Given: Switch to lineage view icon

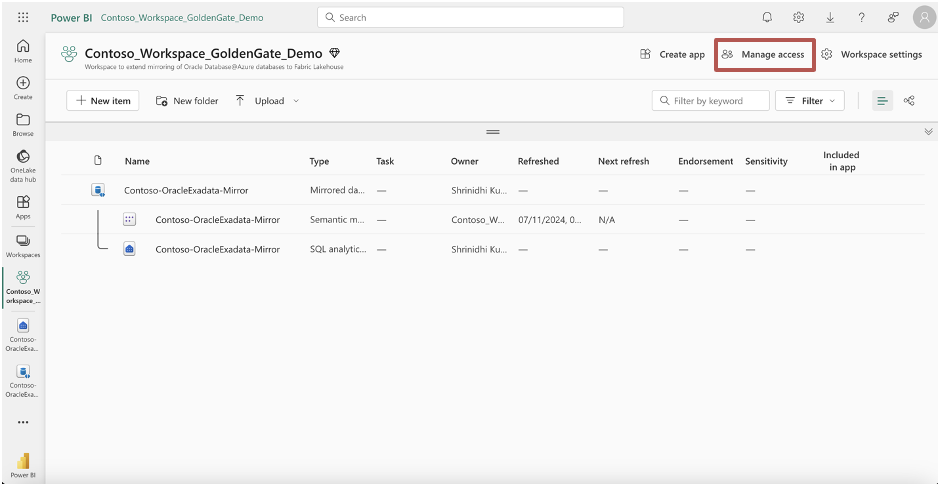Looking at the screenshot, I should (x=909, y=101).
